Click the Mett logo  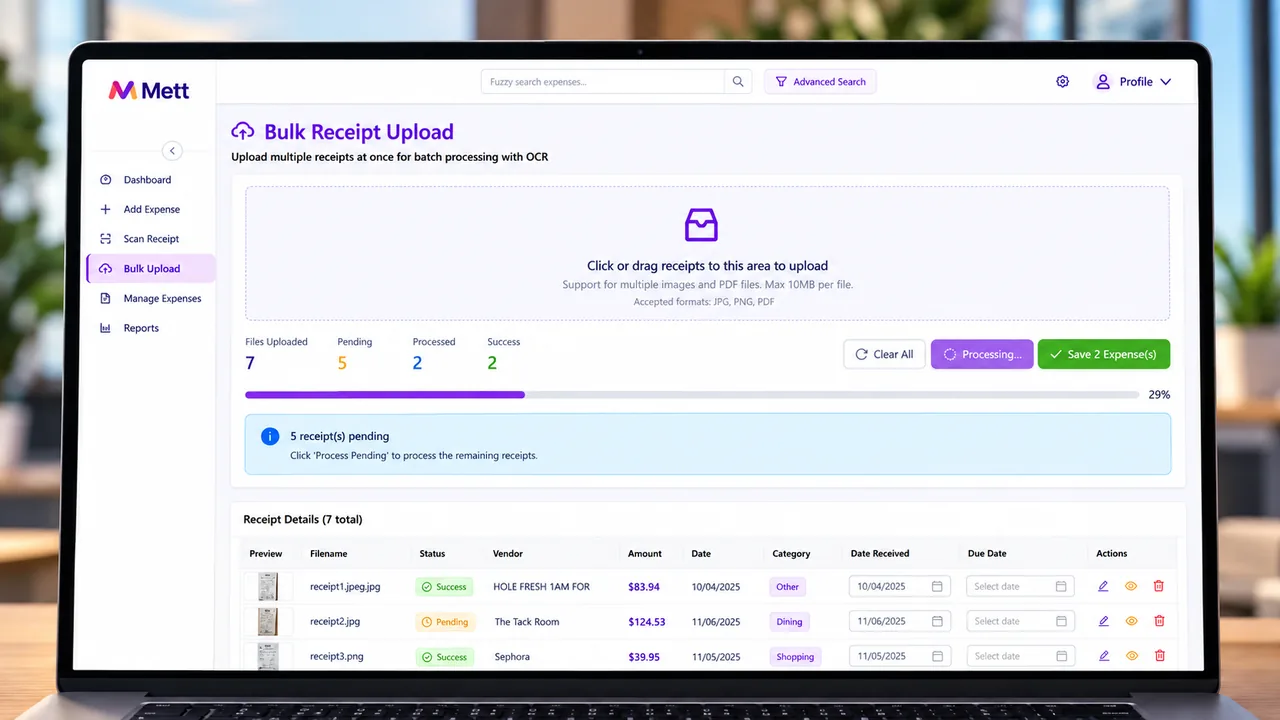(x=149, y=90)
